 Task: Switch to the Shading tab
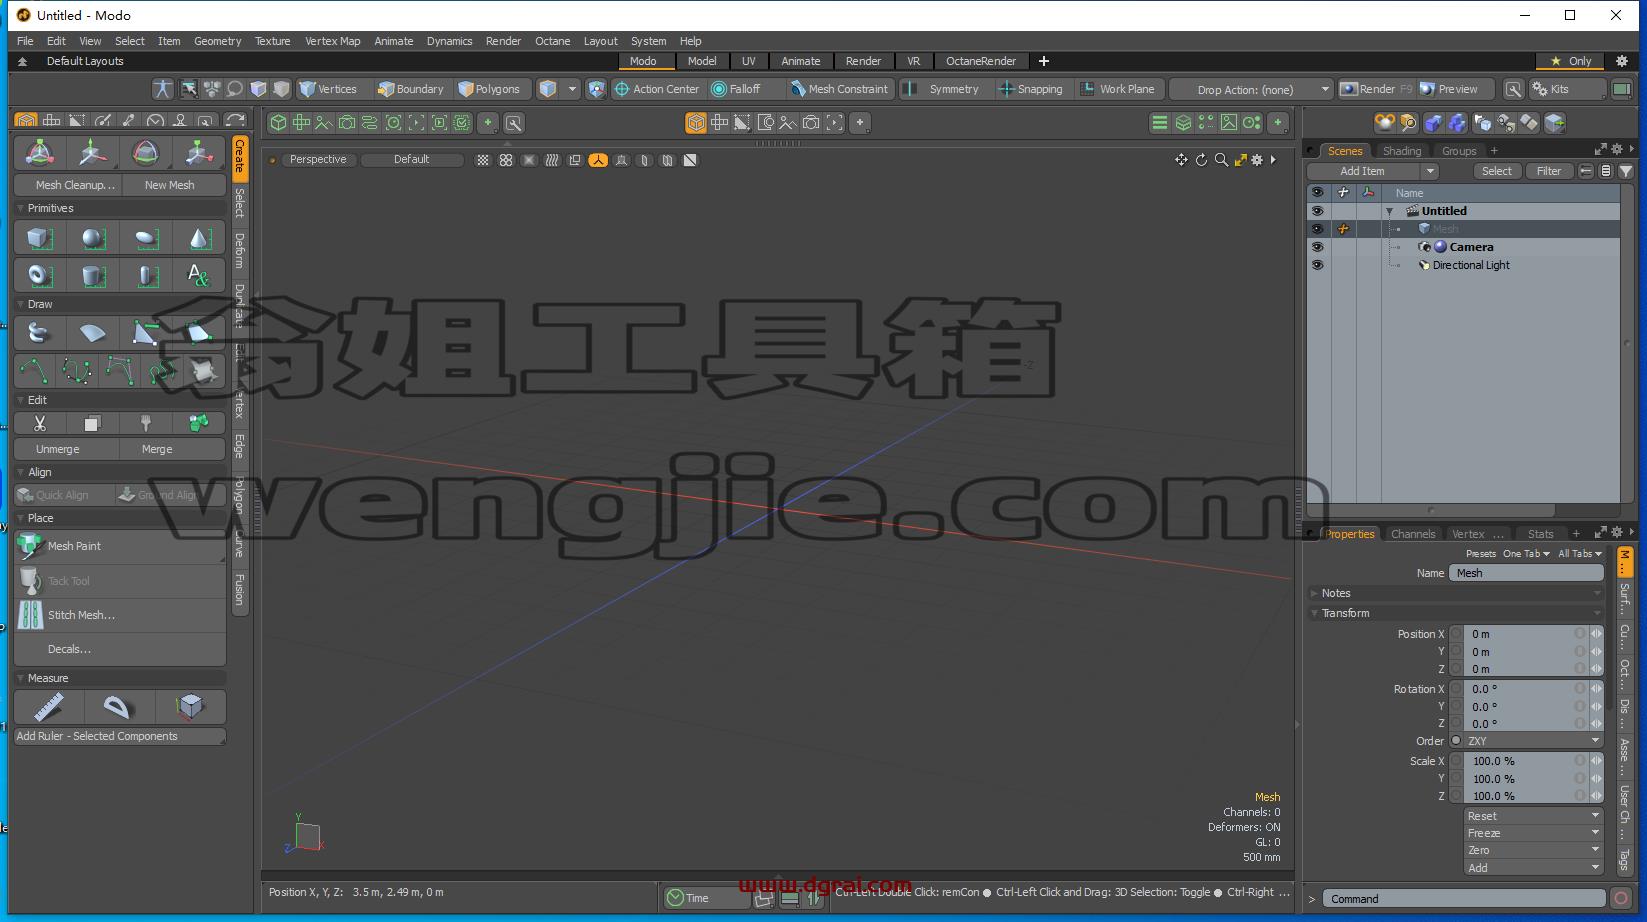pyautogui.click(x=1401, y=151)
